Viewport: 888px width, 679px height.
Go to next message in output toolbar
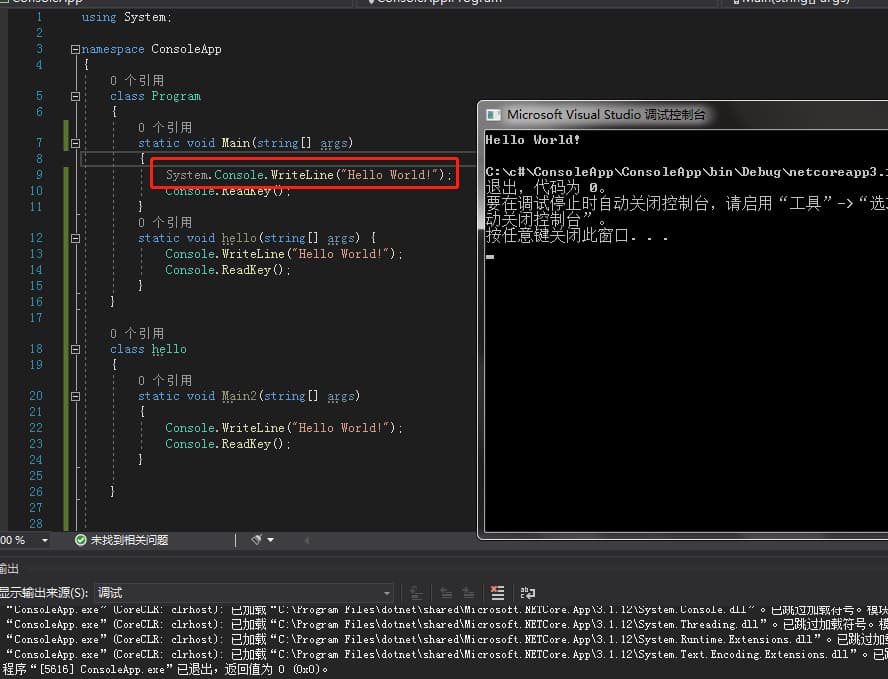click(x=468, y=593)
